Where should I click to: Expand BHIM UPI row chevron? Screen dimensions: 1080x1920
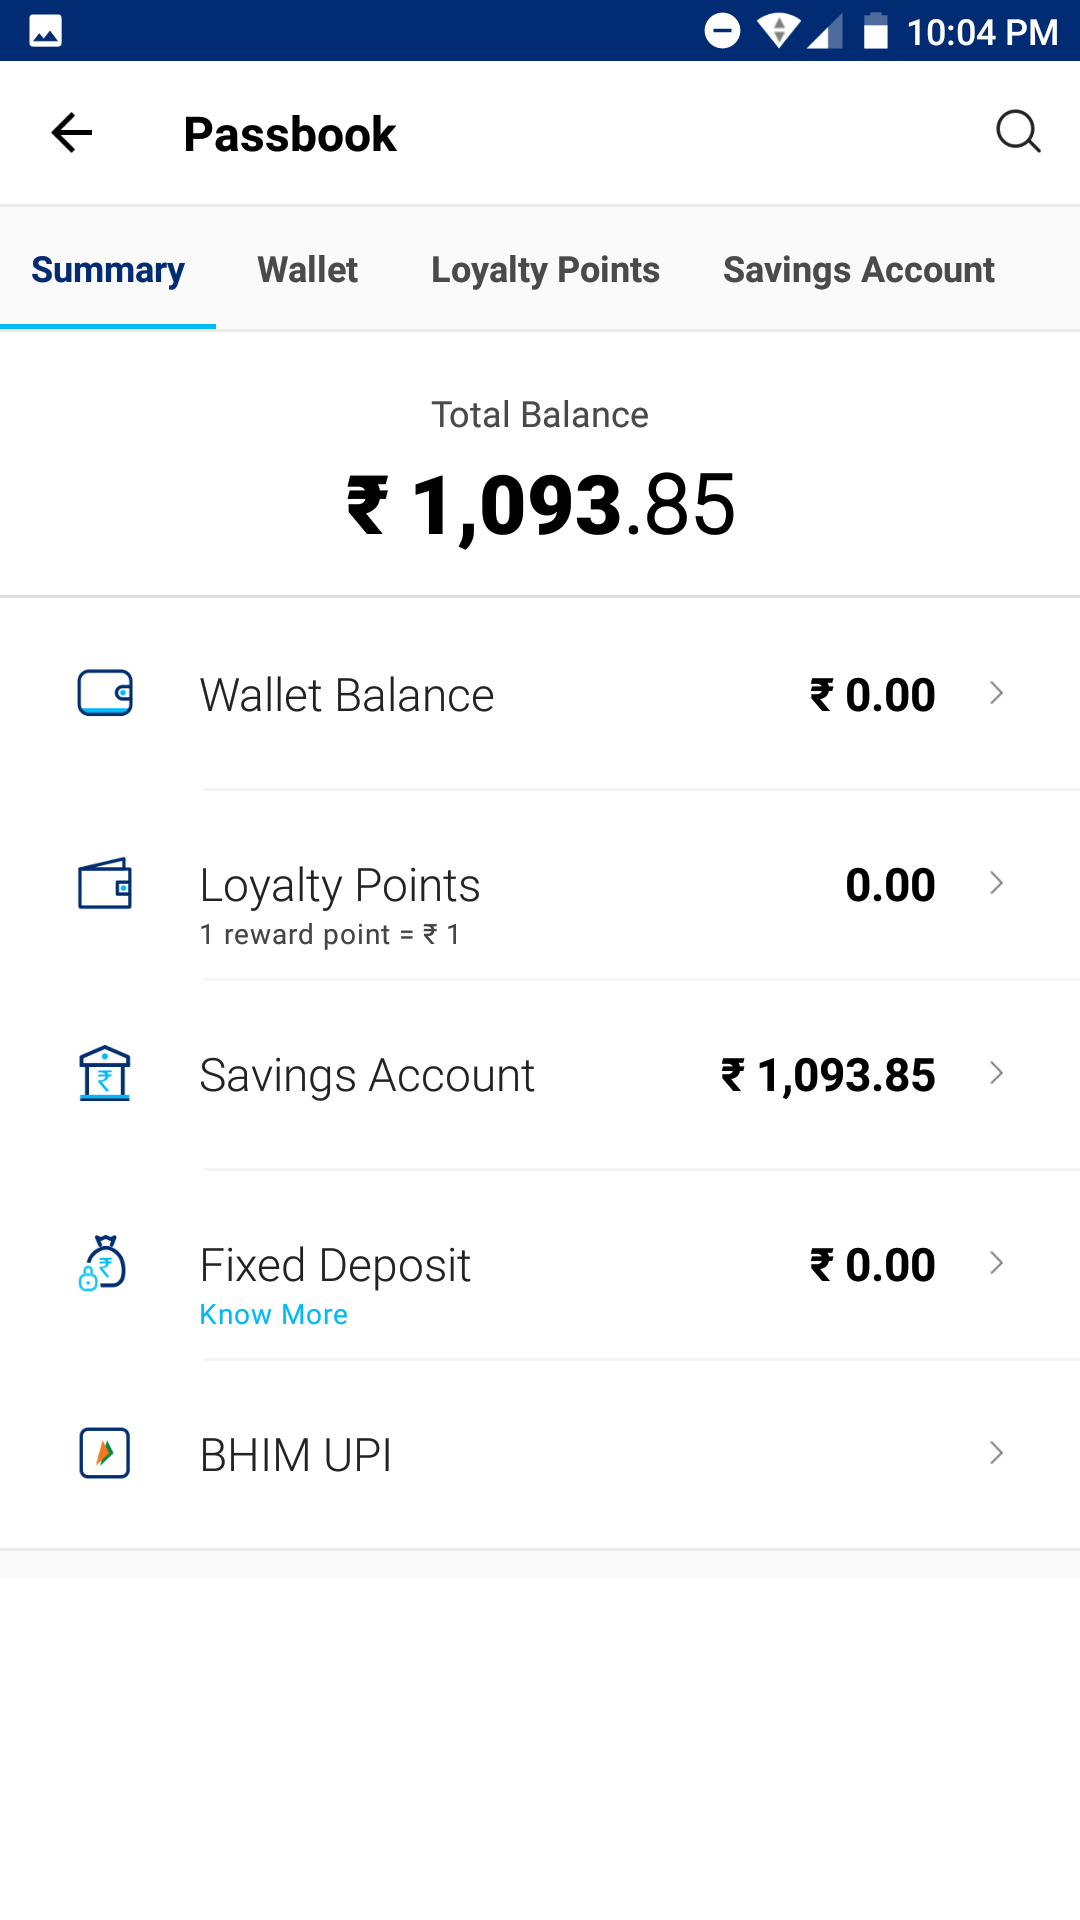point(996,1453)
